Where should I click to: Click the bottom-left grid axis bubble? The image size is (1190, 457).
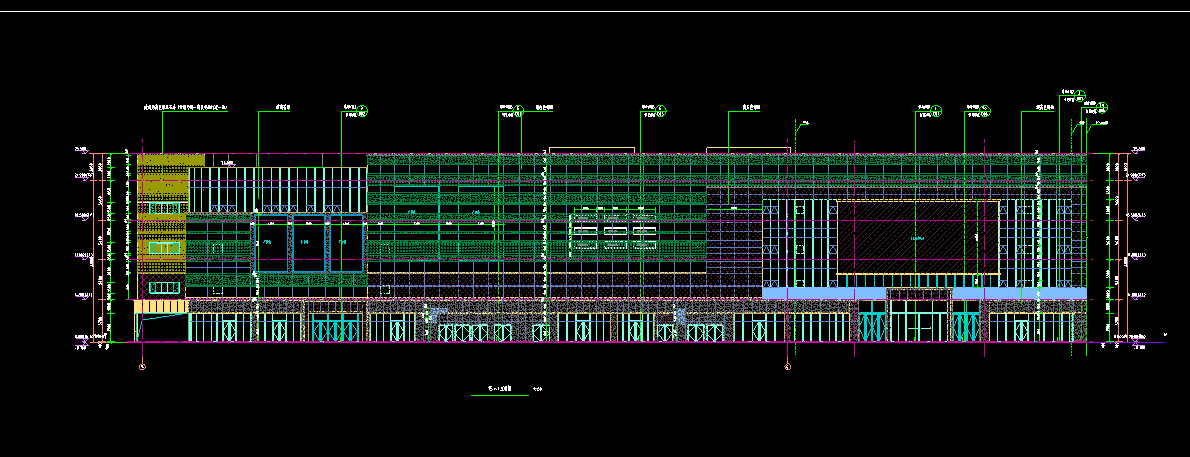(143, 367)
